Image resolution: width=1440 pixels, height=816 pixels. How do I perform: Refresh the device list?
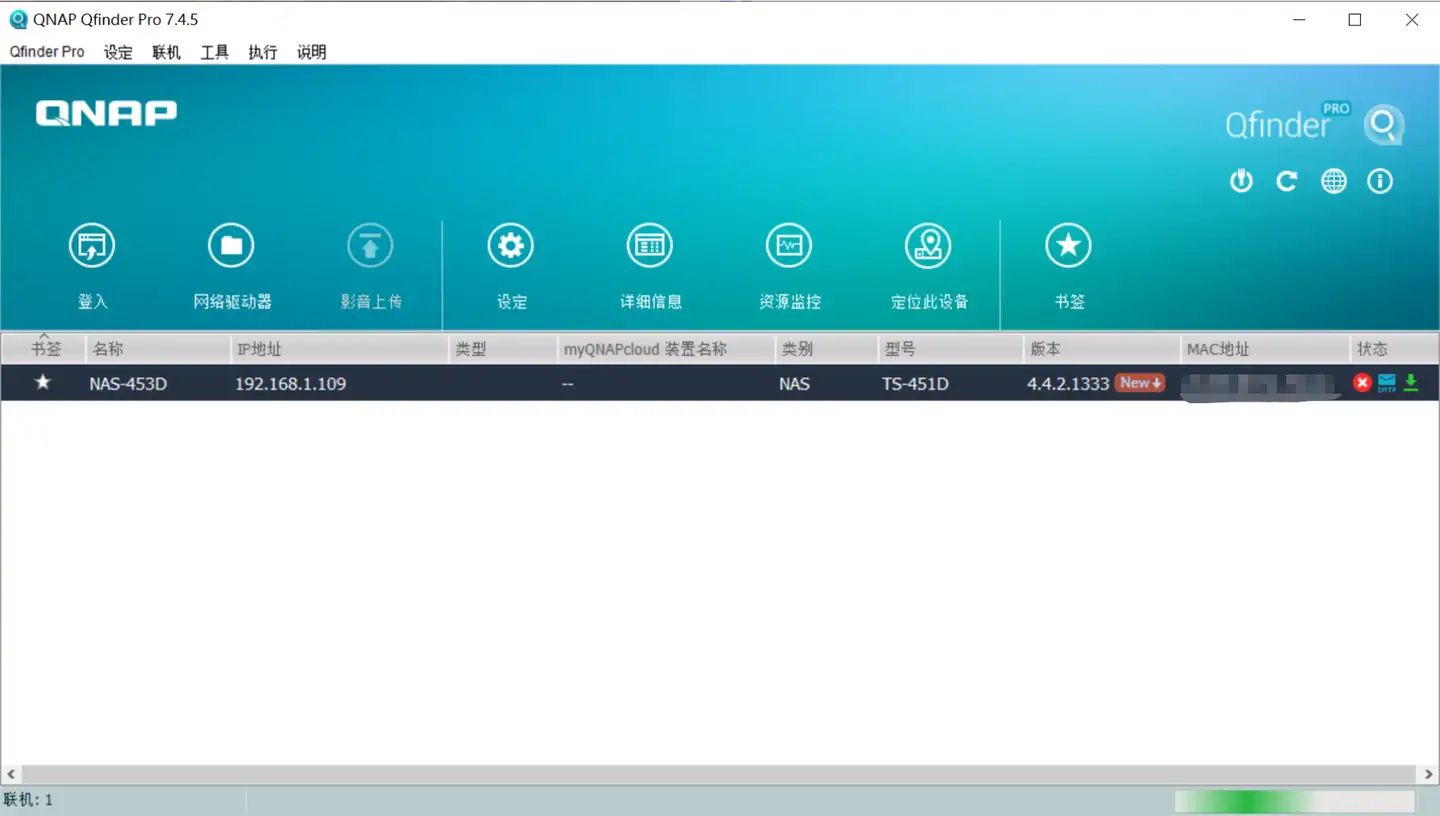click(x=1287, y=181)
